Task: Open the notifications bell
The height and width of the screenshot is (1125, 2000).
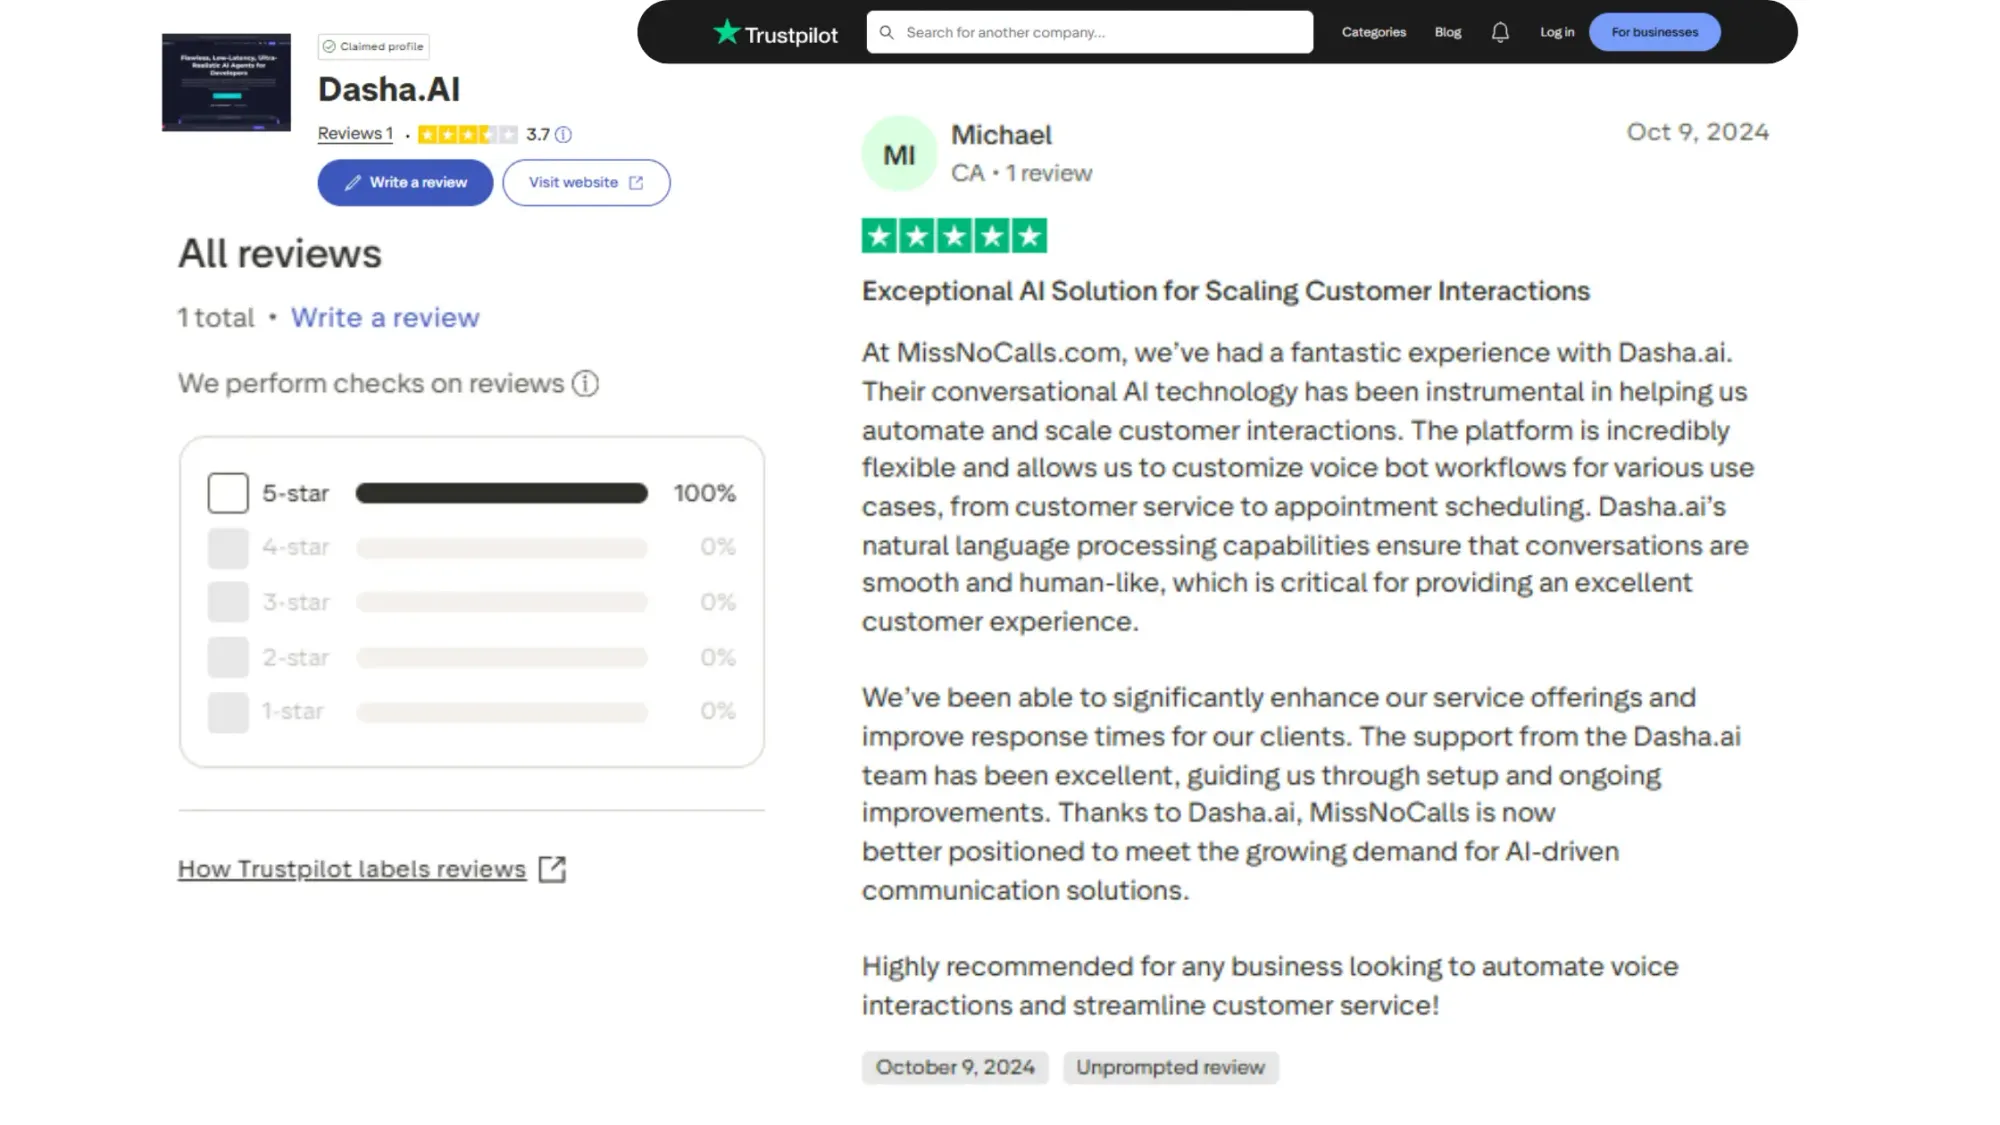Action: coord(1500,31)
